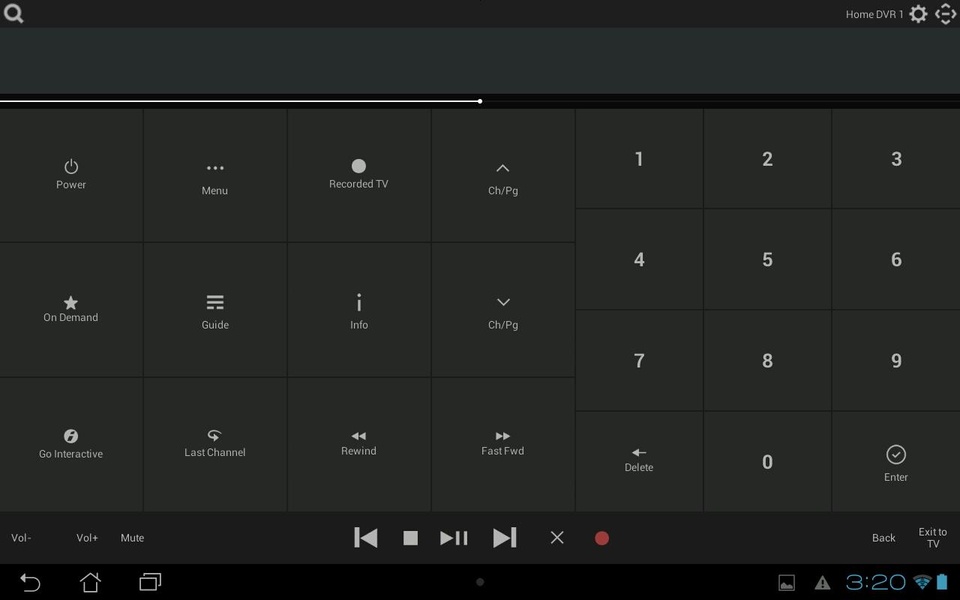Image resolution: width=960 pixels, height=600 pixels.
Task: Tap the remote layout icon beside gear
Action: click(x=945, y=14)
